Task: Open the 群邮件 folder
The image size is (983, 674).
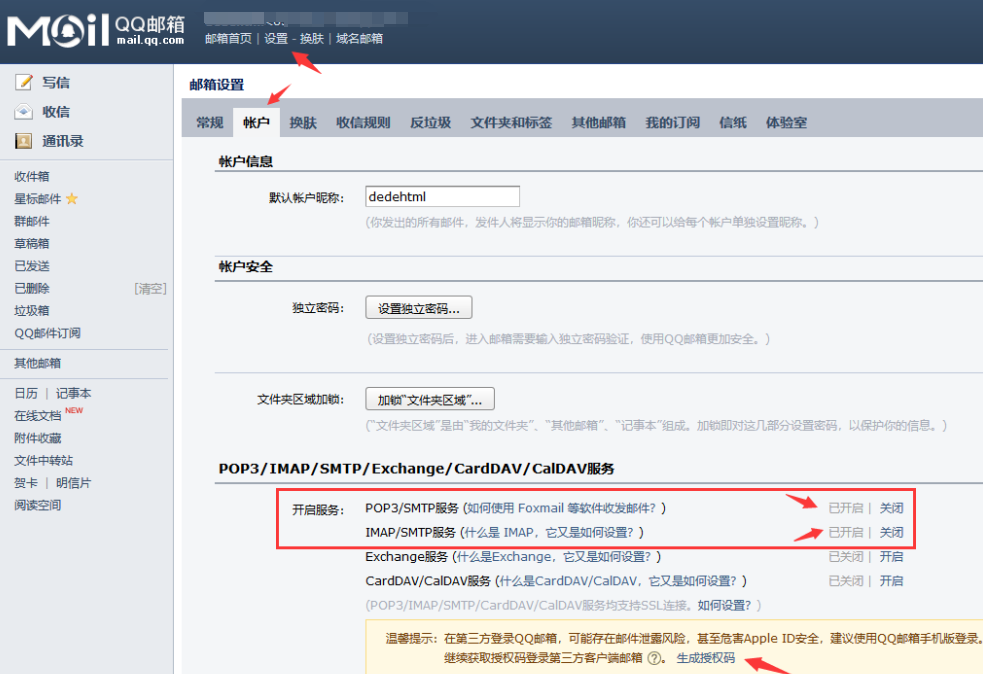Action: 32,221
